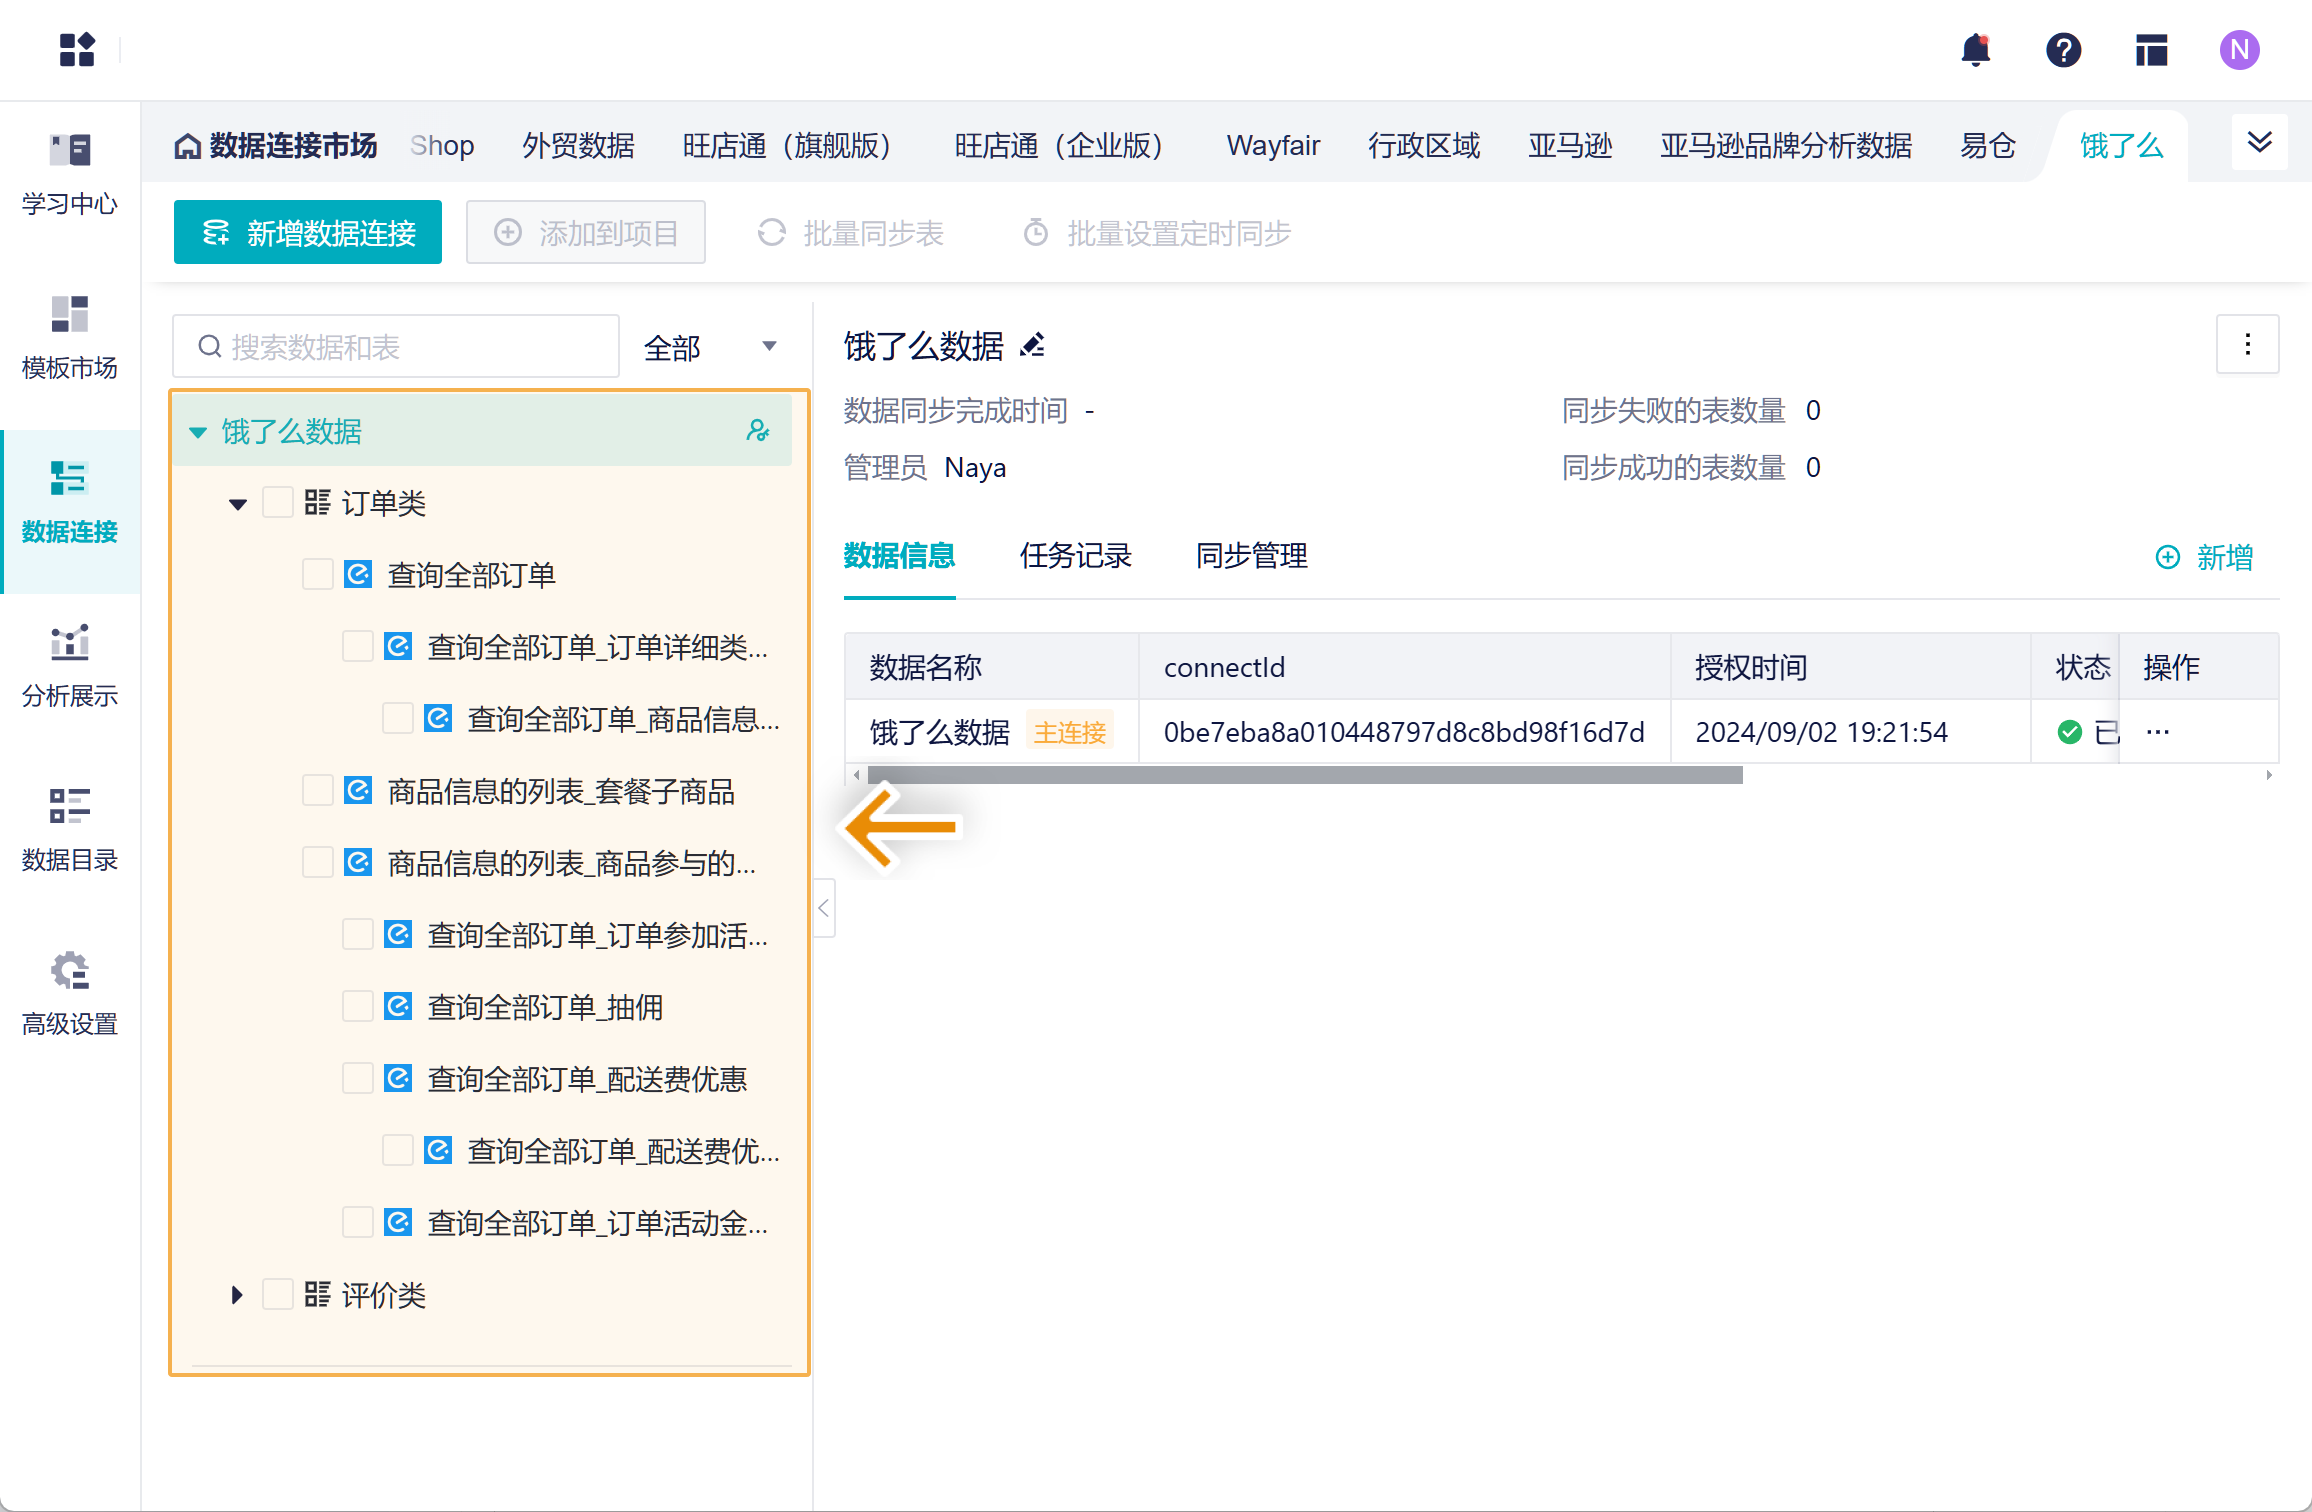Viewport: 2312px width, 1512px height.
Task: Open the 学习中心 sidebar icon
Action: 69,151
